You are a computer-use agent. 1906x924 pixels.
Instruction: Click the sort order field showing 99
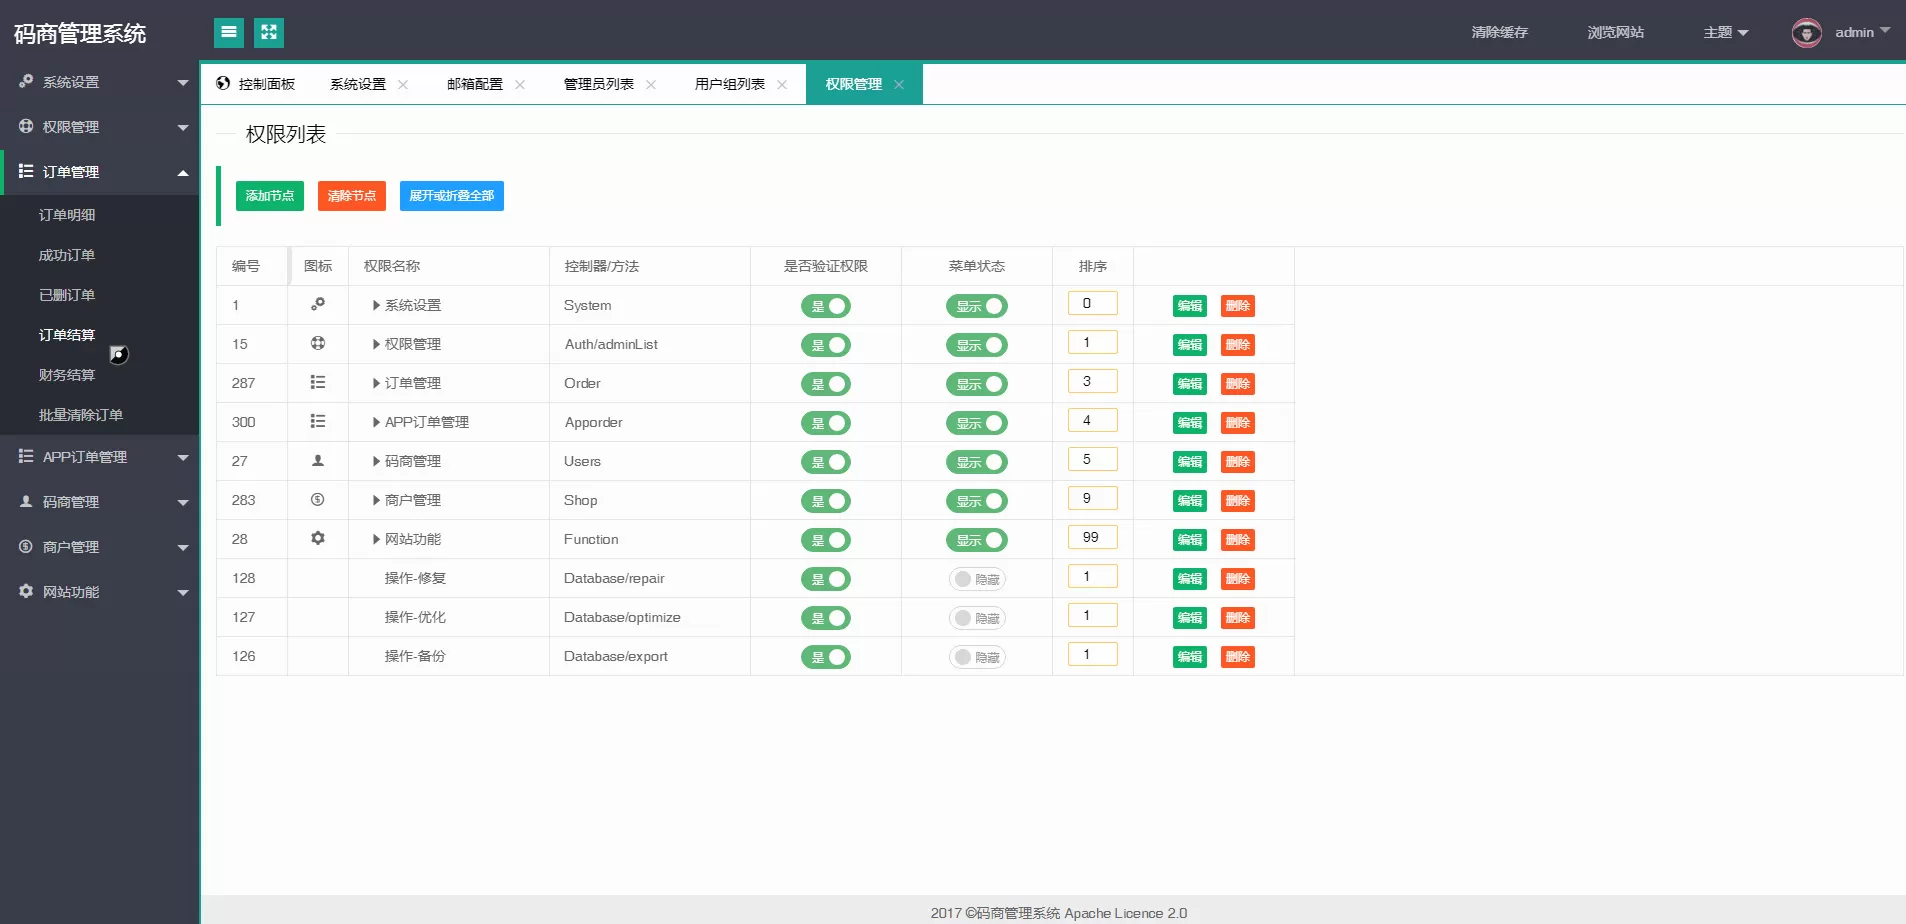1092,538
